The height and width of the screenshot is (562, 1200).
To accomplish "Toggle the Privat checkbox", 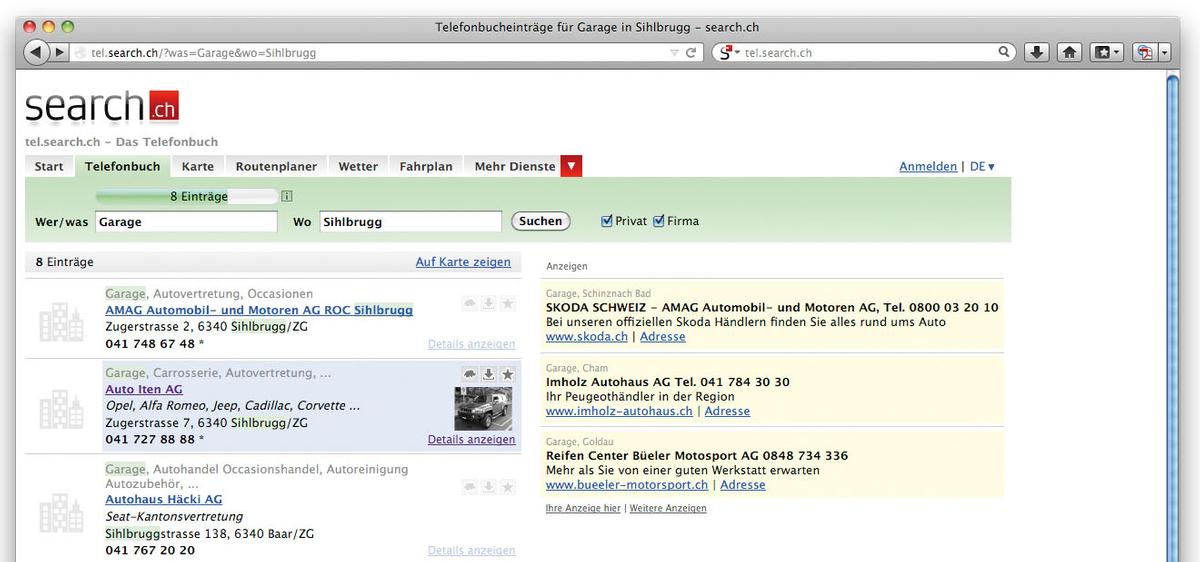I will pos(607,221).
